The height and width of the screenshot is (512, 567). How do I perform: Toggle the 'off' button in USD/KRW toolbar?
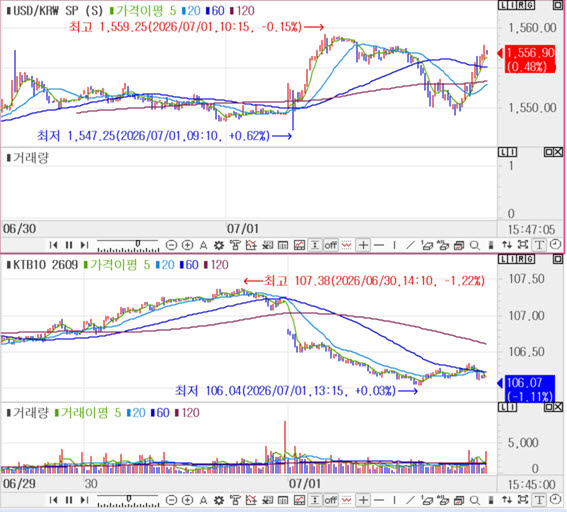(331, 246)
